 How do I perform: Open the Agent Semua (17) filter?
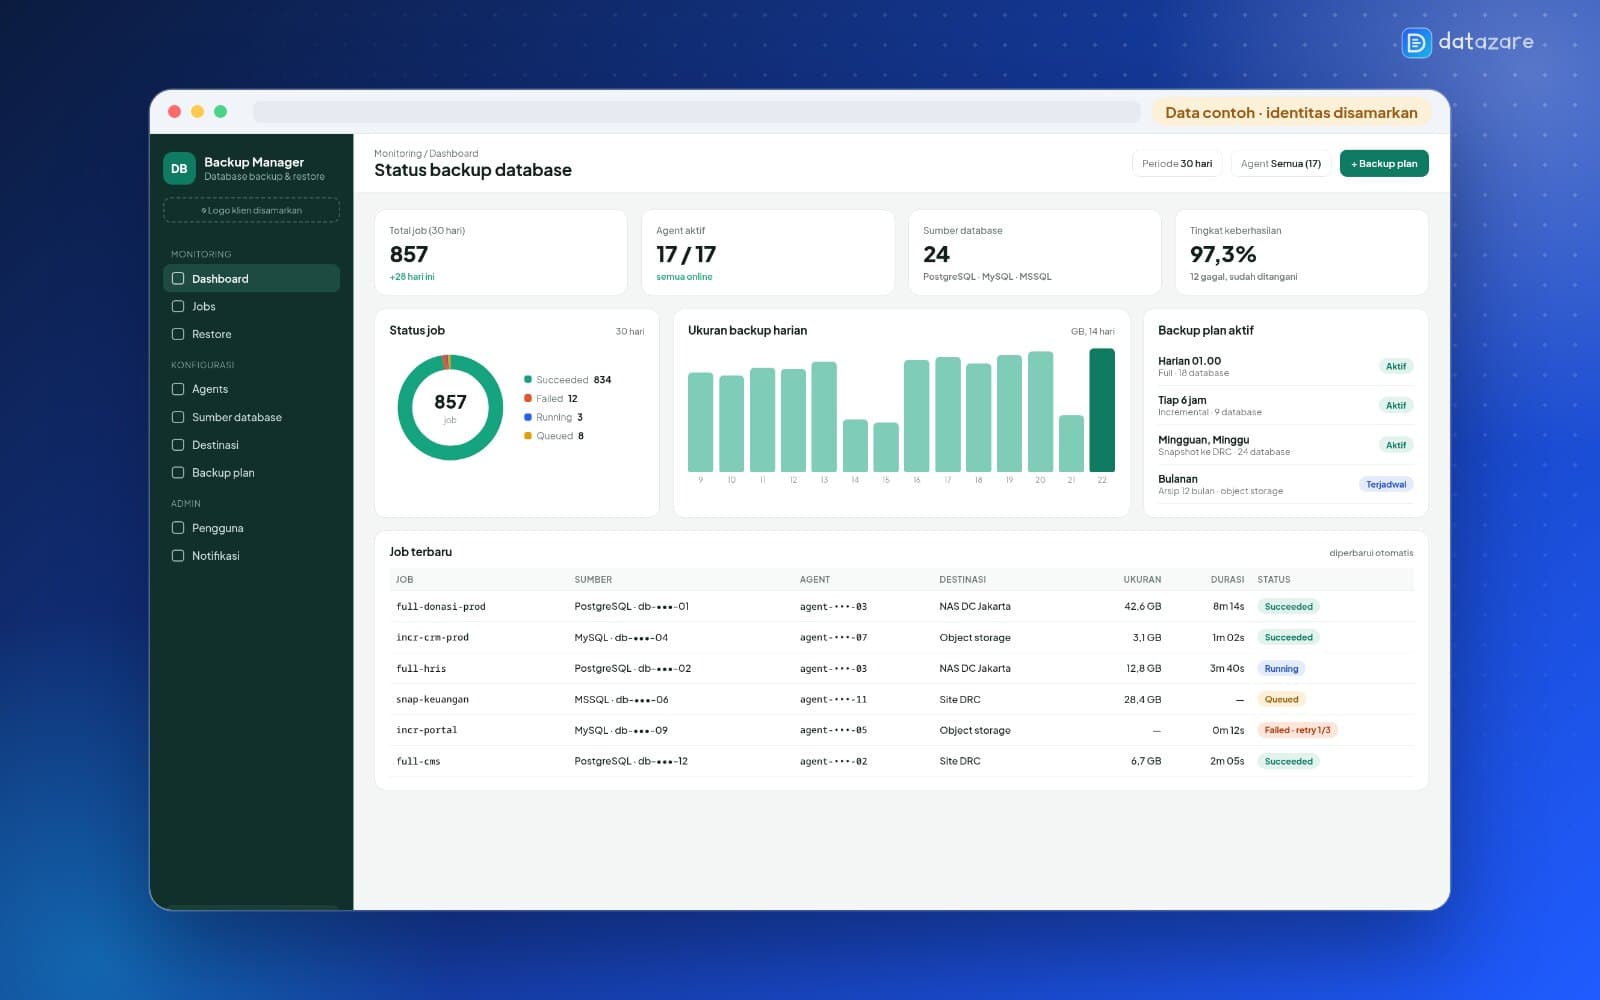(x=1281, y=164)
